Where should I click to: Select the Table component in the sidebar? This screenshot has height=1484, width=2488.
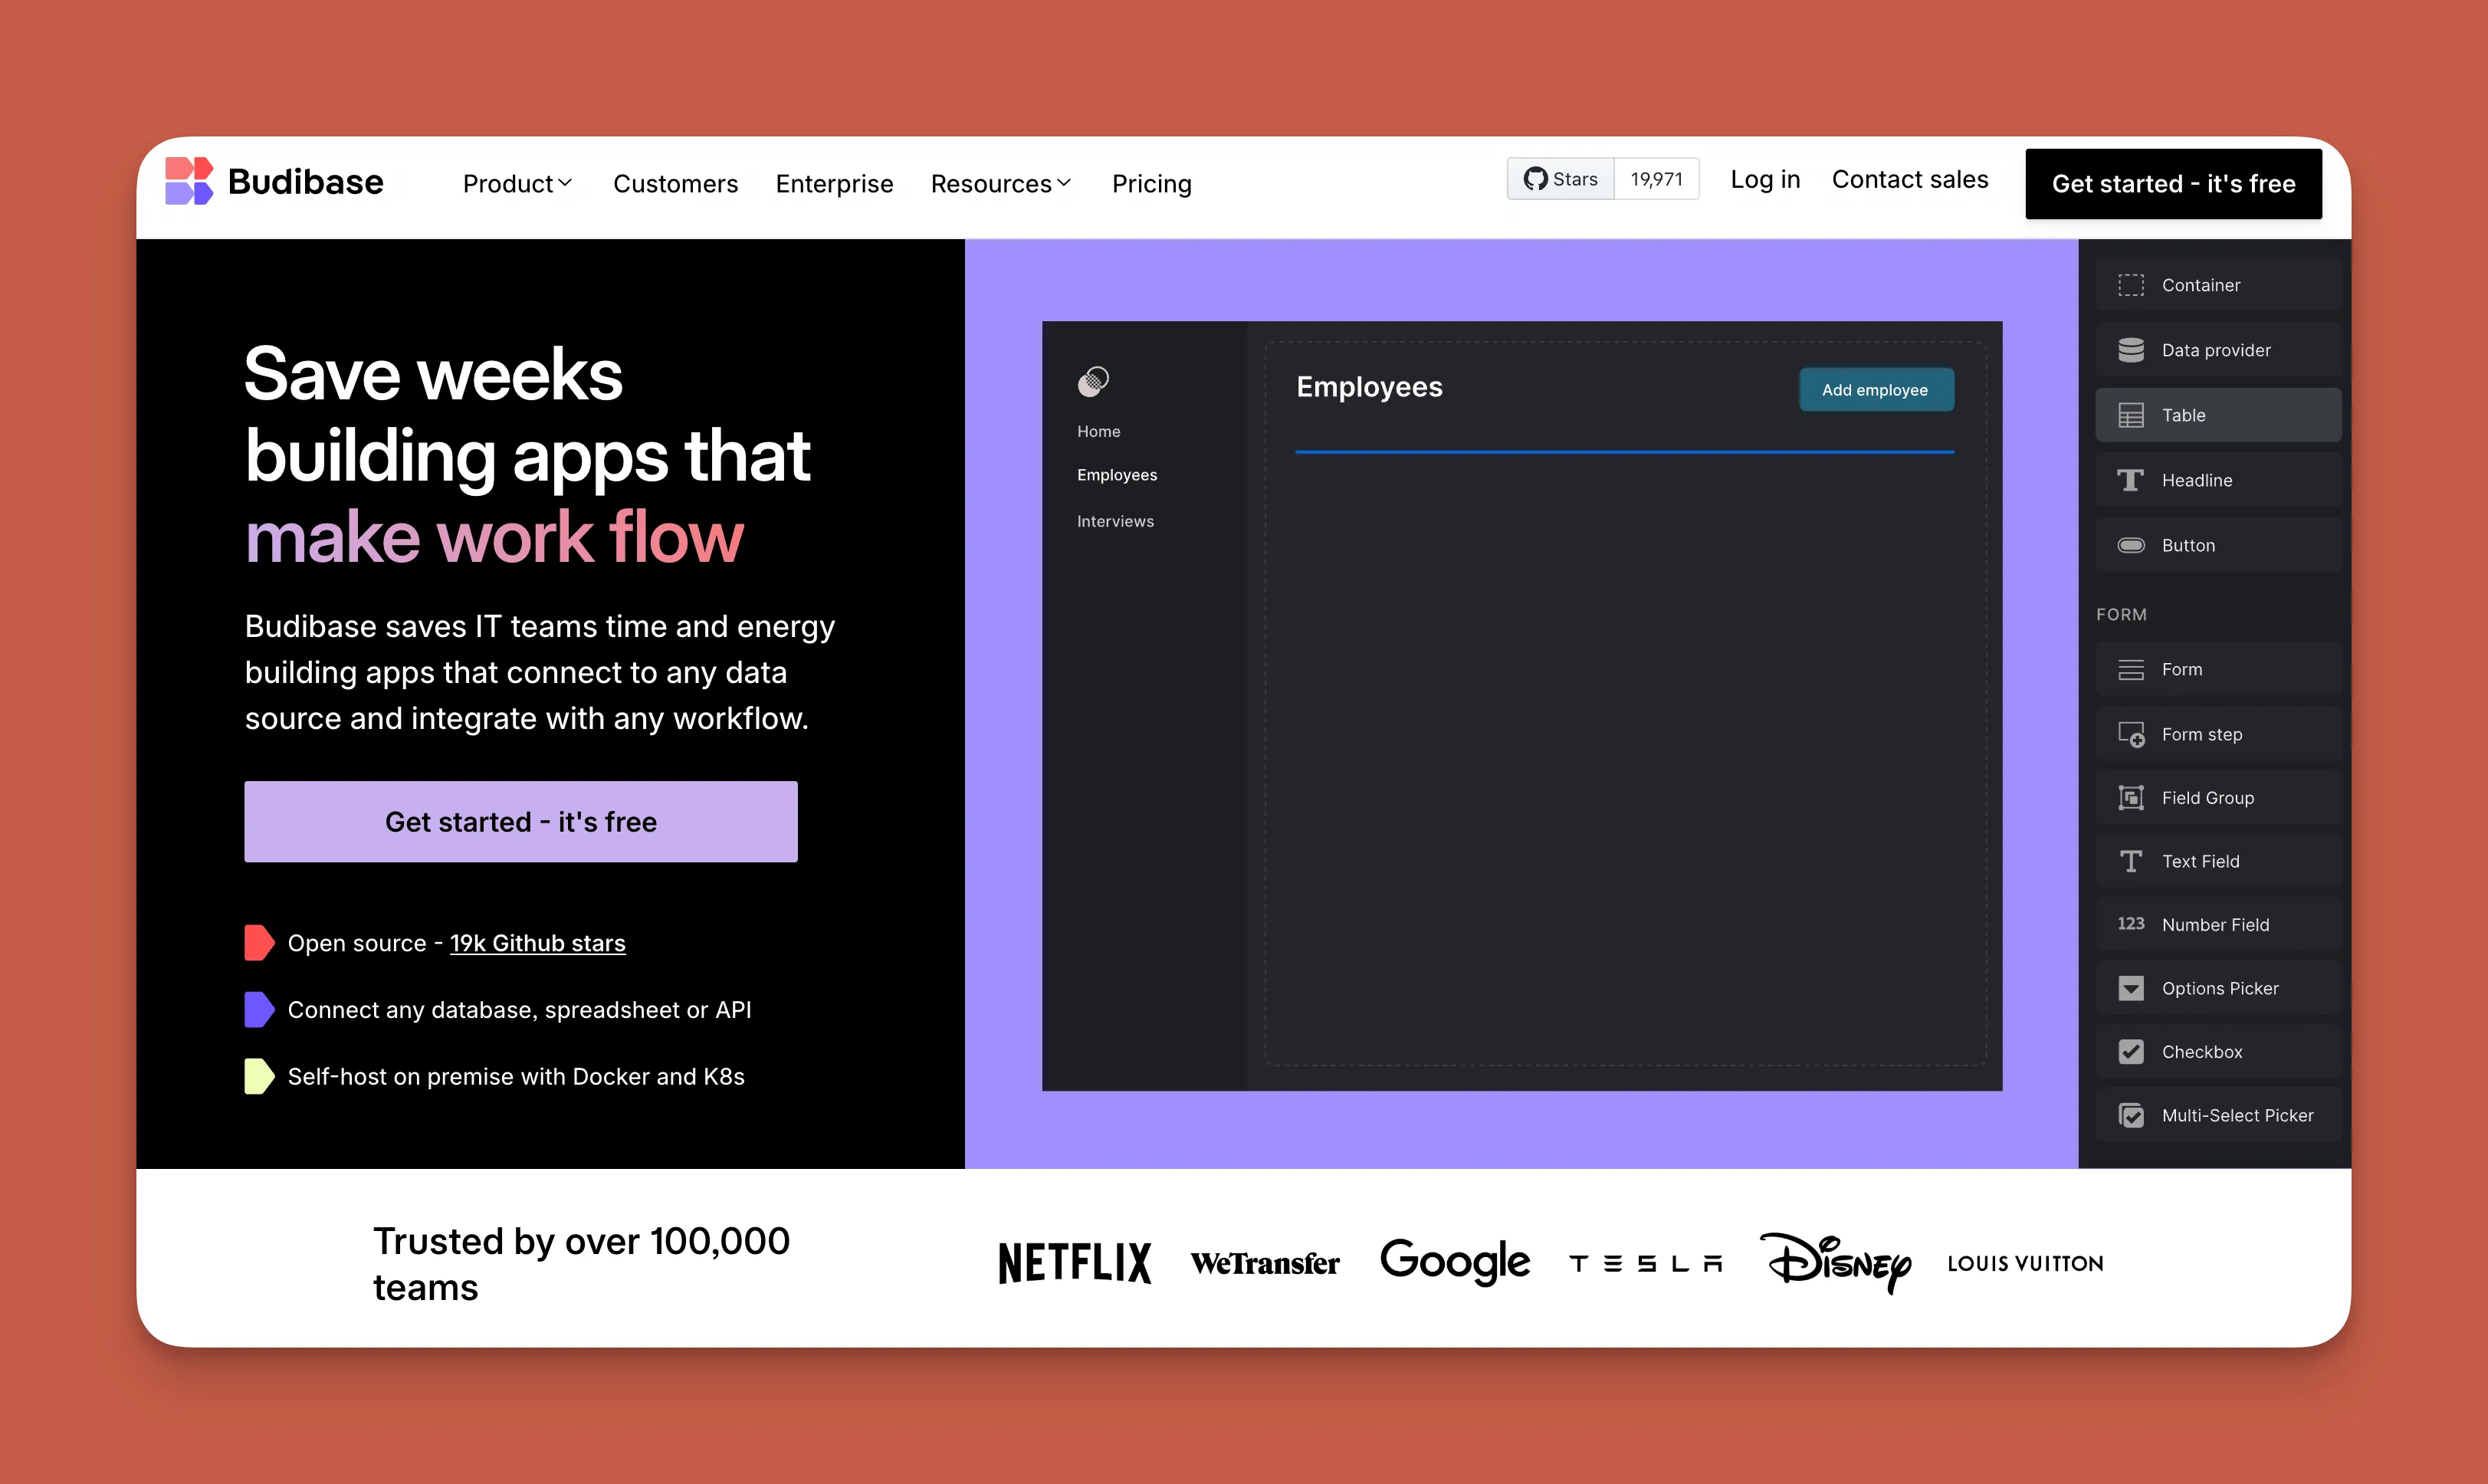point(2218,415)
